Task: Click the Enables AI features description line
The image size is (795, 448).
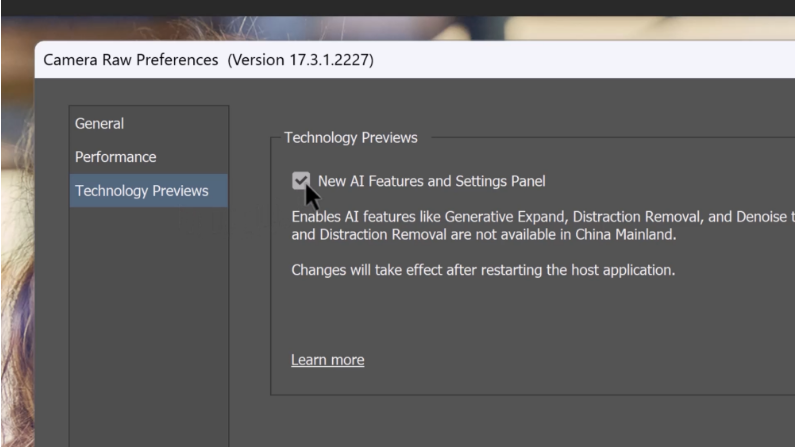Action: pyautogui.click(x=540, y=216)
